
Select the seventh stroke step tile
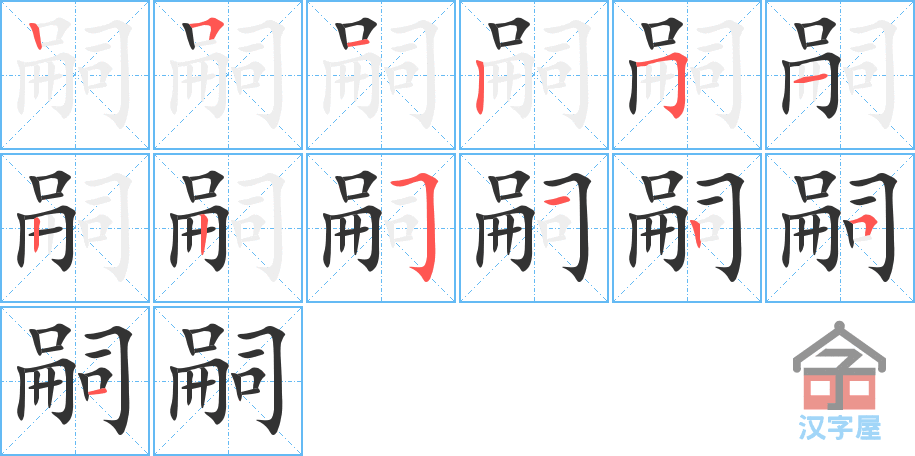pos(75,228)
